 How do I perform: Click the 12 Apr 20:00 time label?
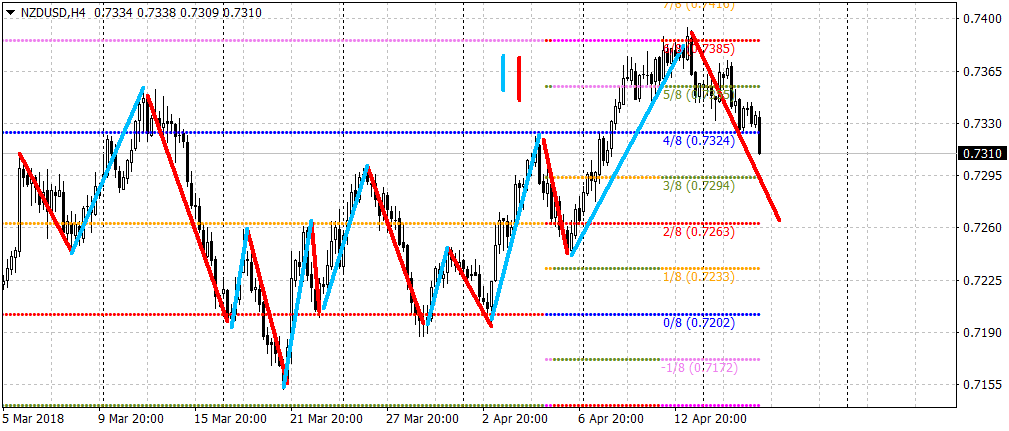[x=710, y=419]
